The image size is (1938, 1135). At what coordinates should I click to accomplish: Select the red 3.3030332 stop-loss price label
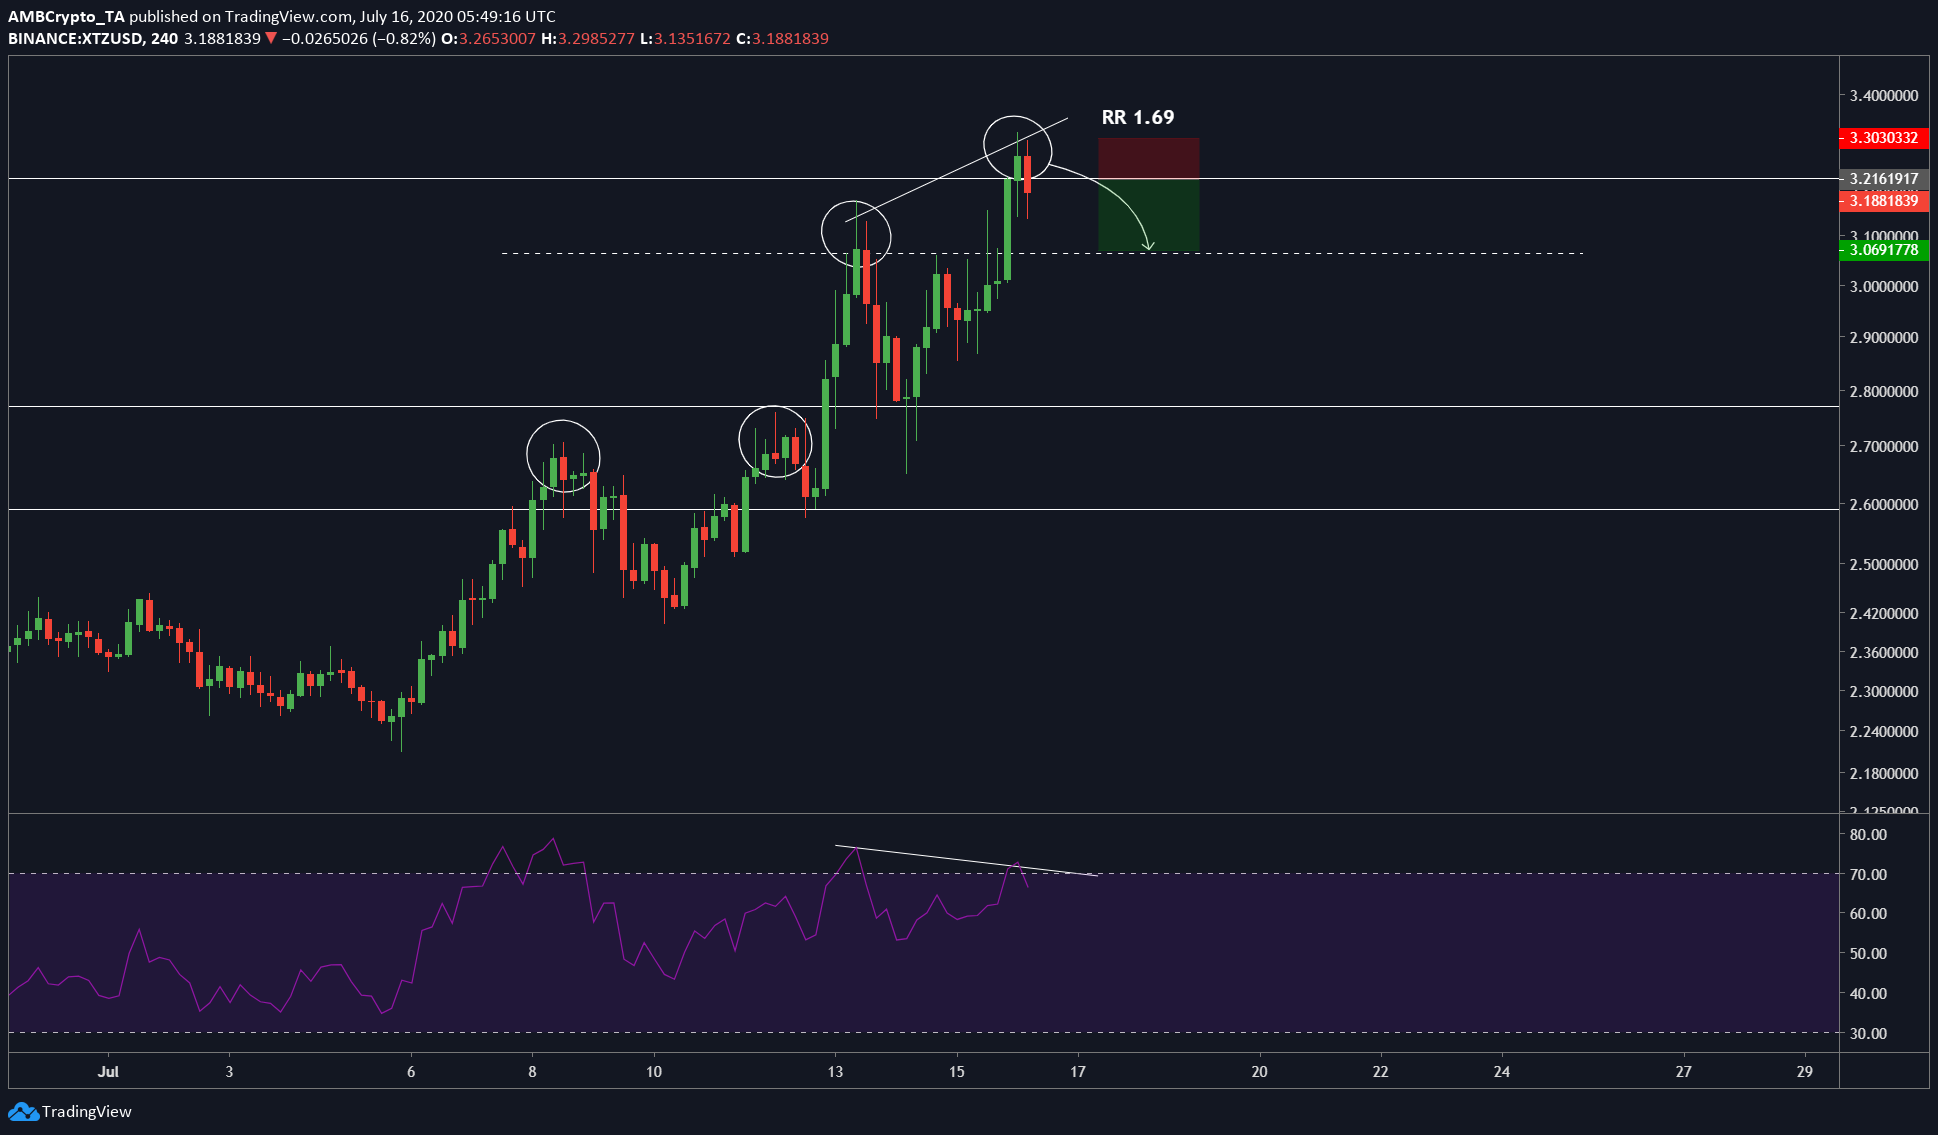coord(1884,138)
